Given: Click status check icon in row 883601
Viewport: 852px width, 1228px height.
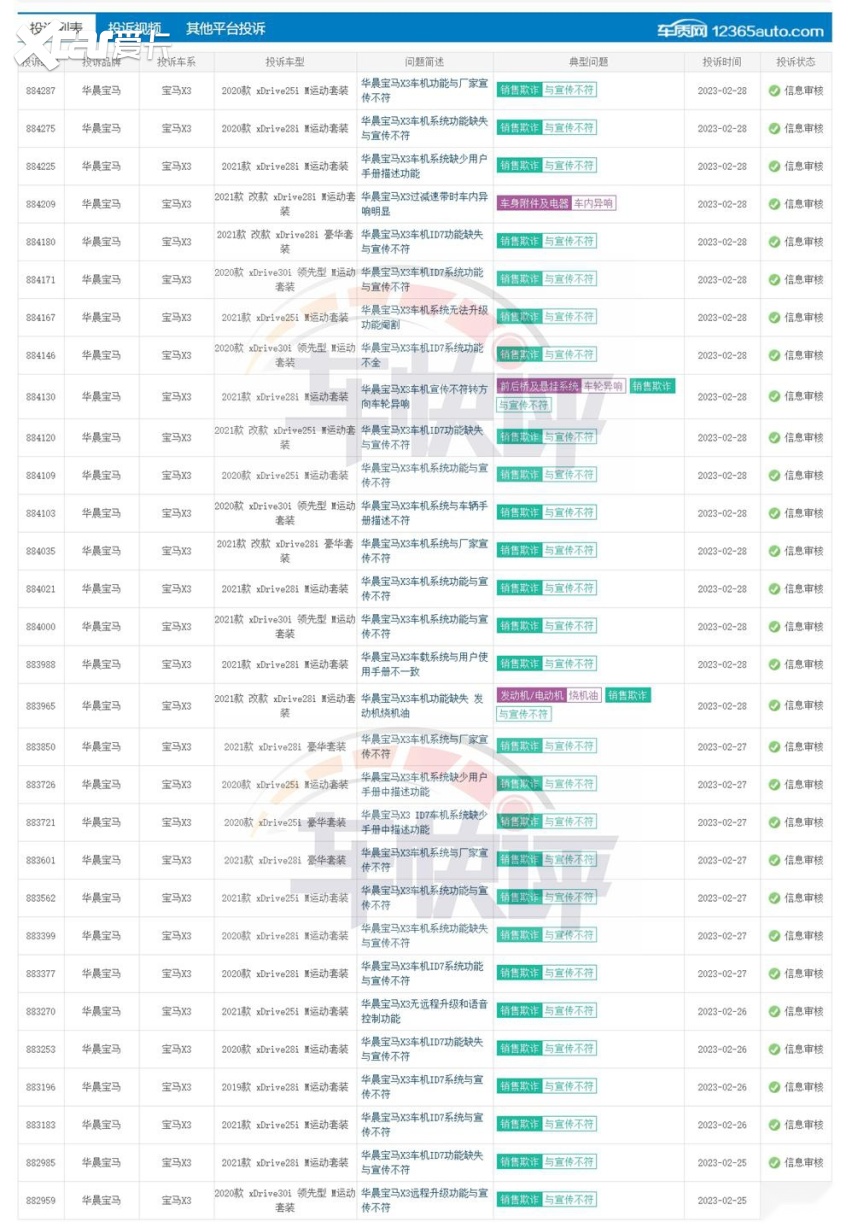Looking at the screenshot, I should 774,861.
